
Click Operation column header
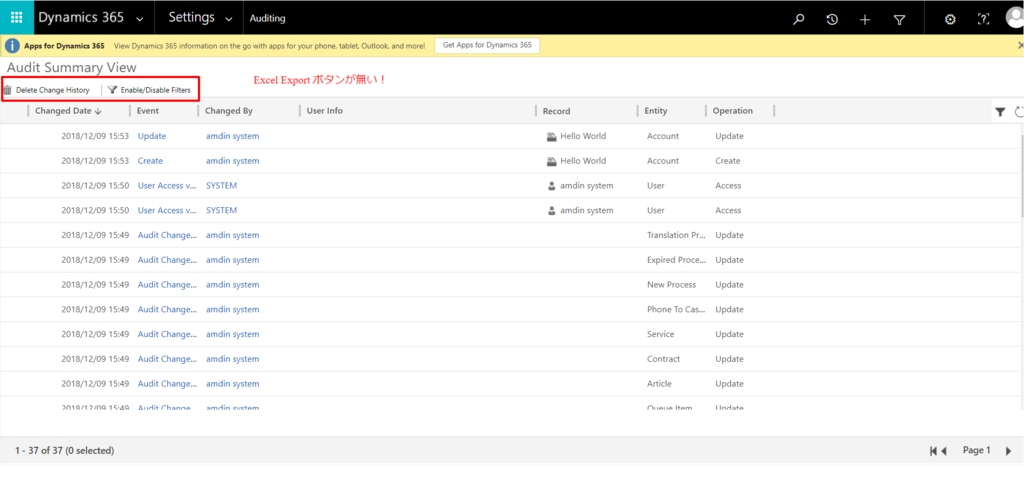(733, 111)
